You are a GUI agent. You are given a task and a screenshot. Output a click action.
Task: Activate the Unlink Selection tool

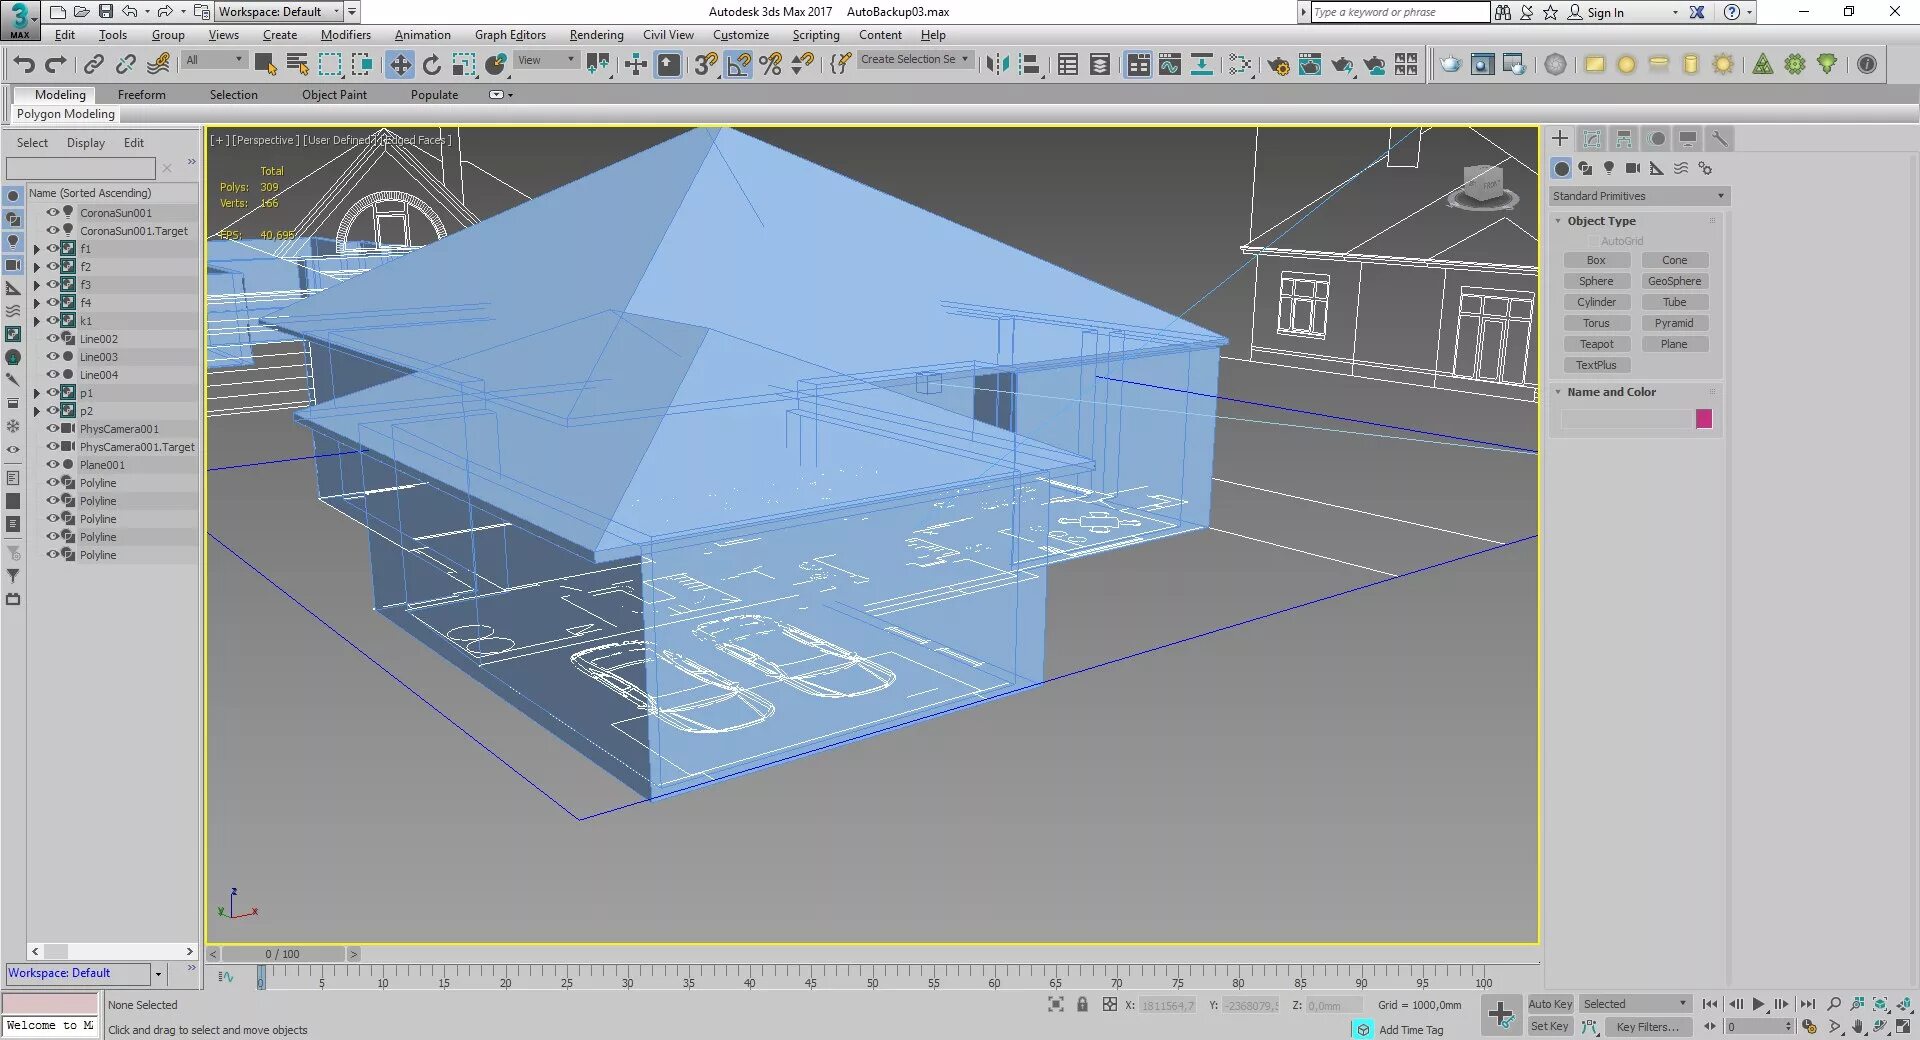(x=125, y=65)
